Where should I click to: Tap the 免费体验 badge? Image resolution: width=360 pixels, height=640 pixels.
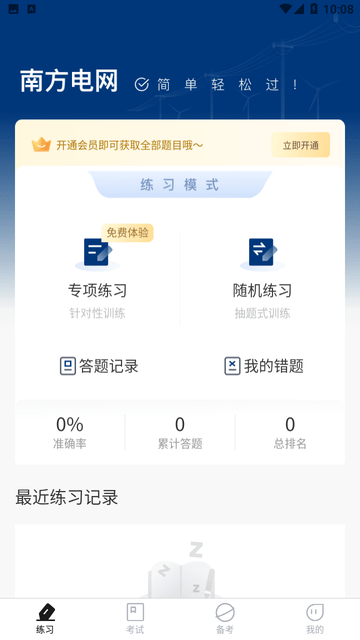[x=127, y=233]
